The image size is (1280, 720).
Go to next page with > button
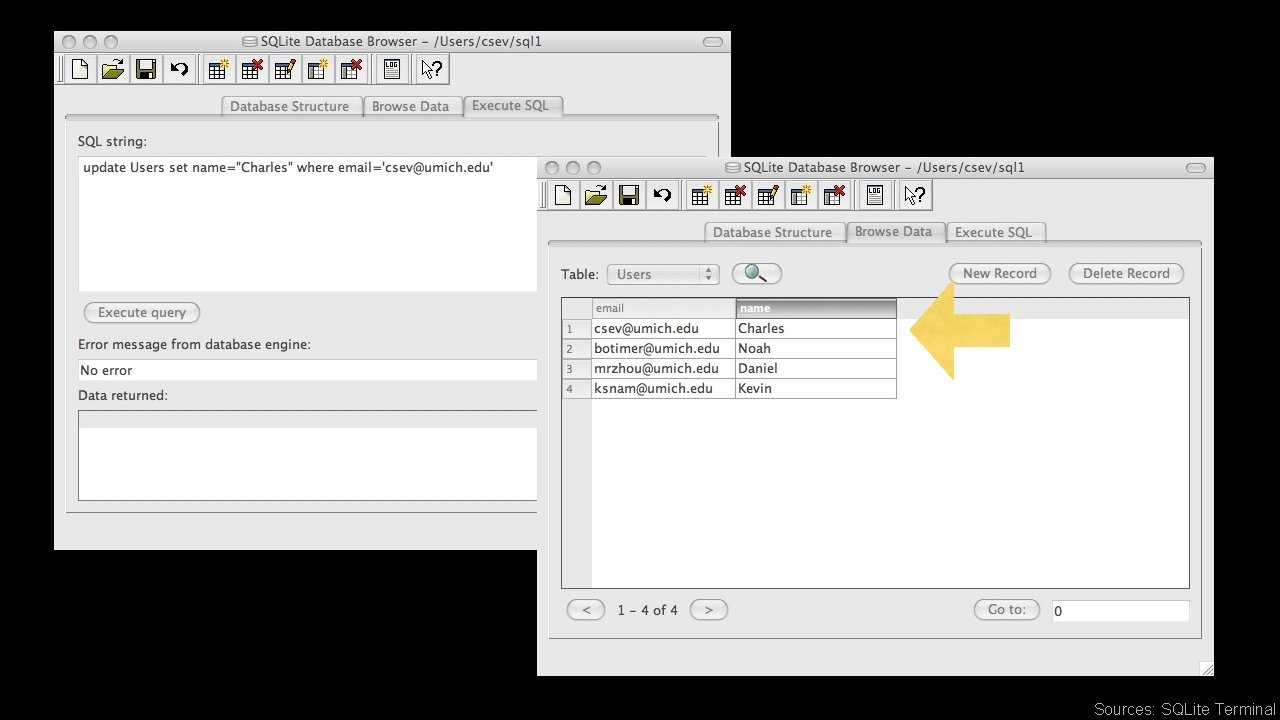pos(709,609)
